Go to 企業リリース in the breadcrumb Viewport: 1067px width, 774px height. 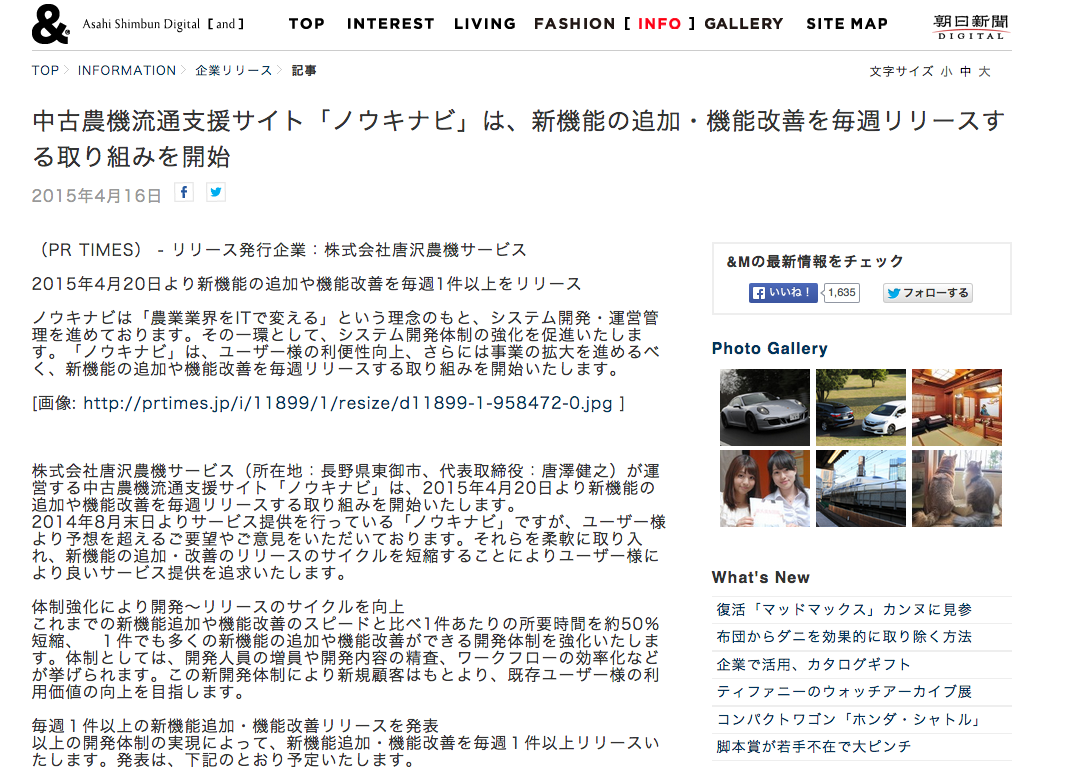(233, 71)
